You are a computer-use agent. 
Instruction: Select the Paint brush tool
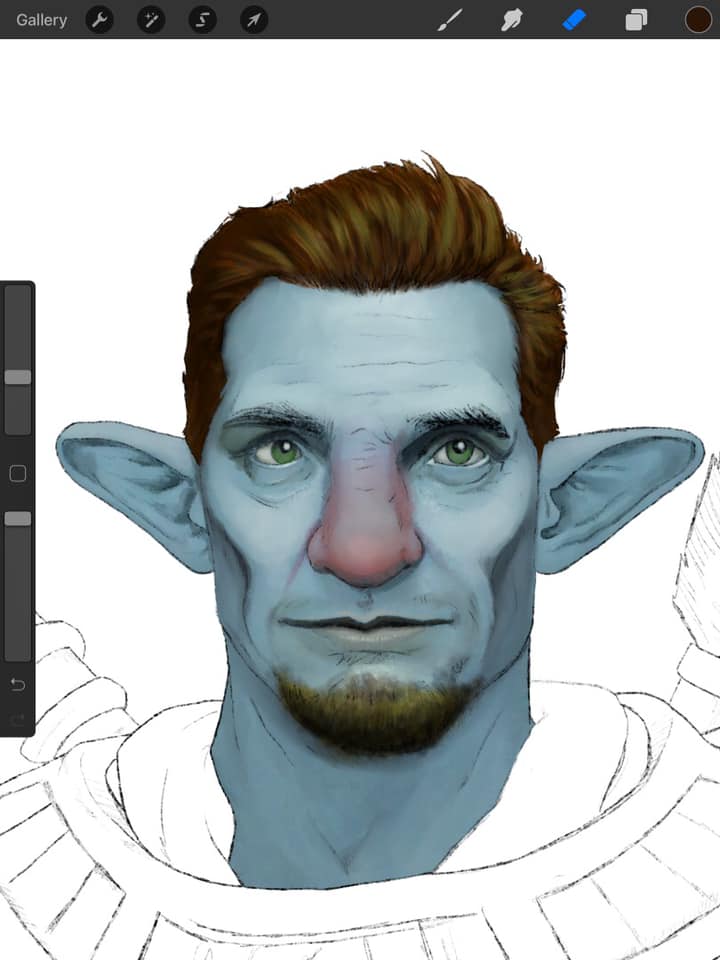point(450,20)
